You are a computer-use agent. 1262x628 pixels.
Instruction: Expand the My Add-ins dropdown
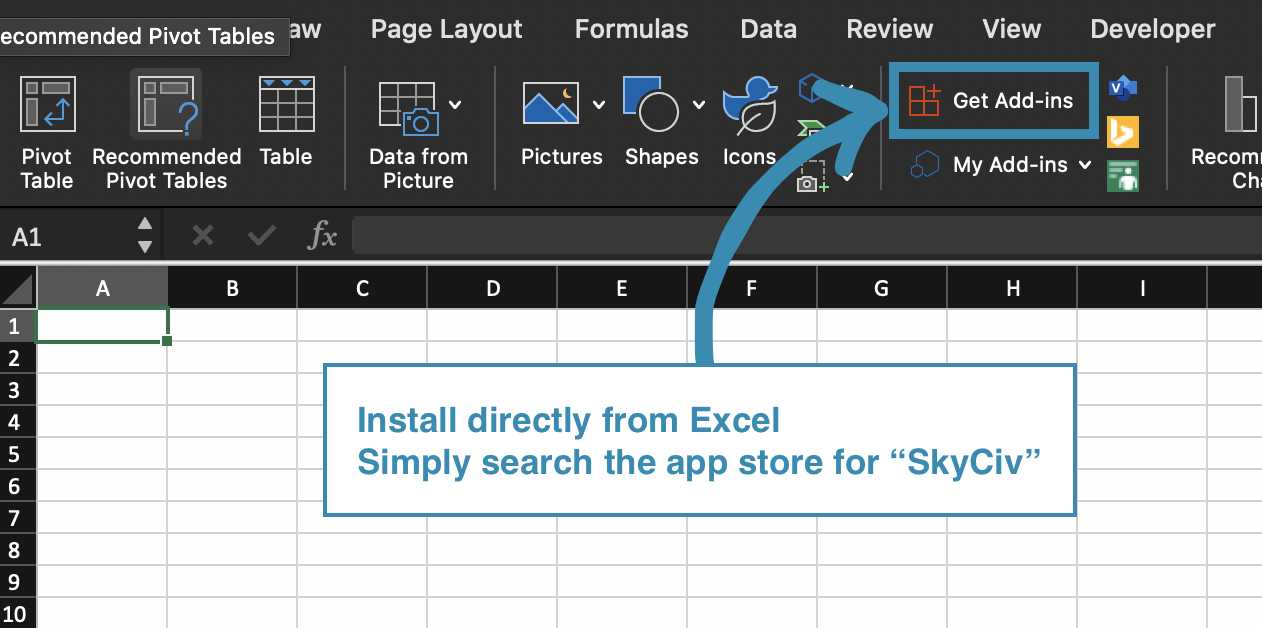(x=1085, y=165)
